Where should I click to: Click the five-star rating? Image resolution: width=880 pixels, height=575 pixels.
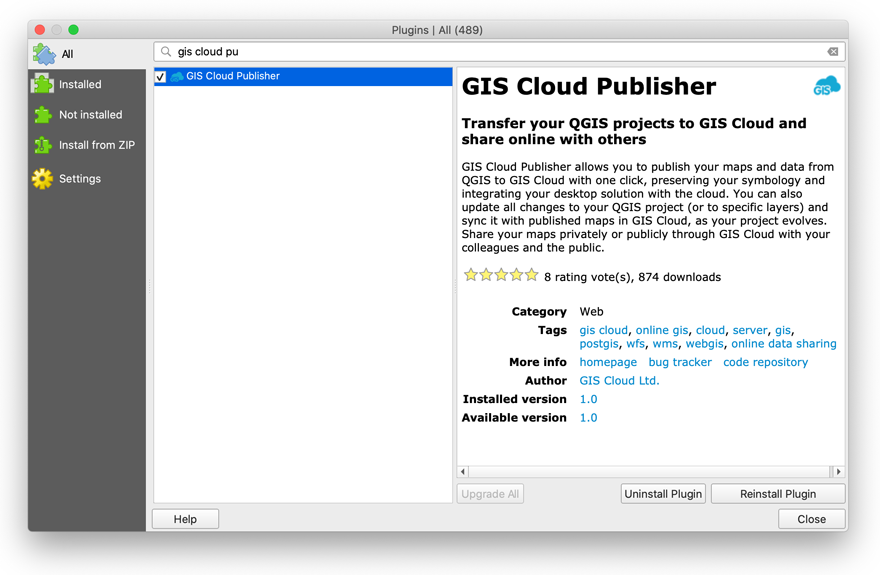click(501, 275)
